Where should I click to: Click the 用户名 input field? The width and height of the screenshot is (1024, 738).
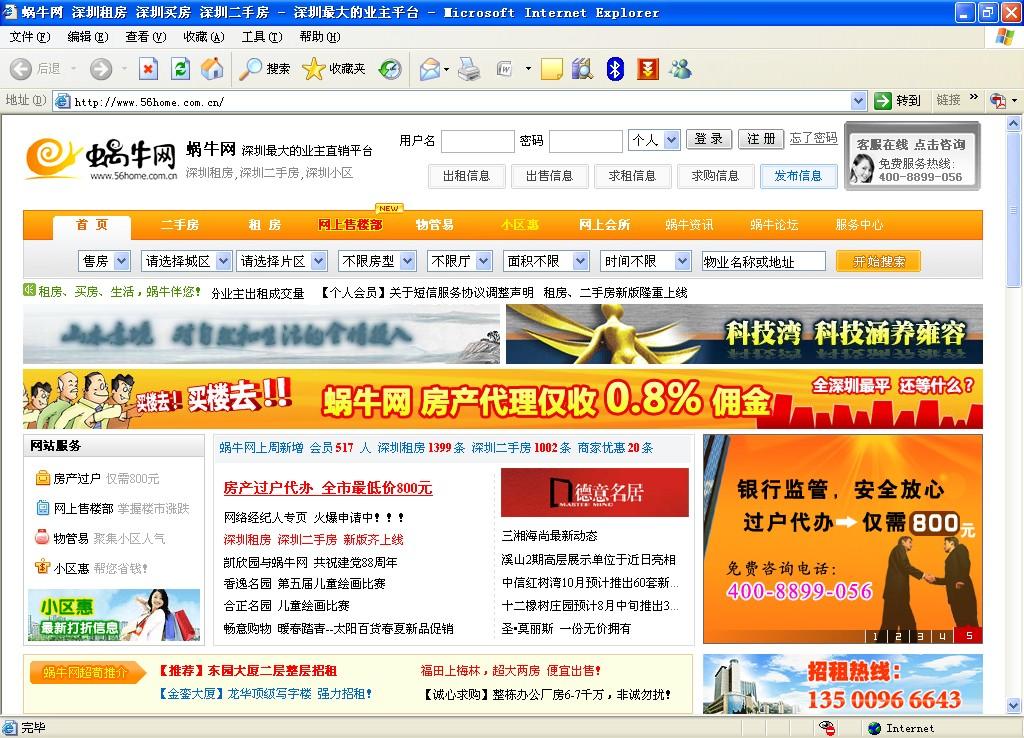coord(478,141)
